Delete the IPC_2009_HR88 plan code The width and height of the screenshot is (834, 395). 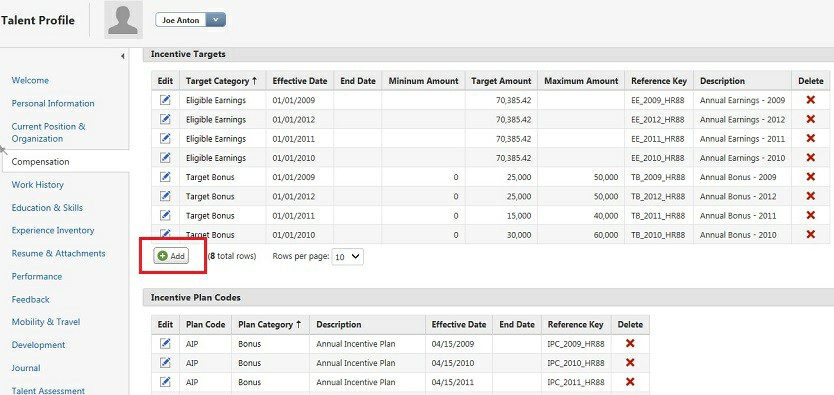tap(630, 343)
